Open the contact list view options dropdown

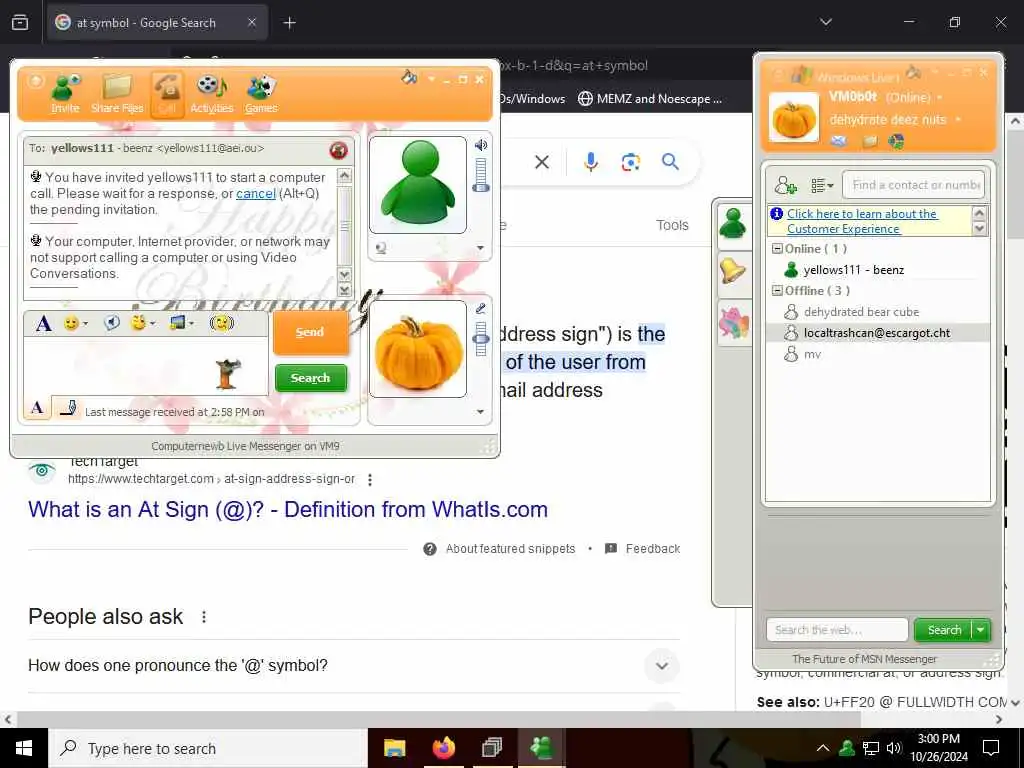click(822, 186)
